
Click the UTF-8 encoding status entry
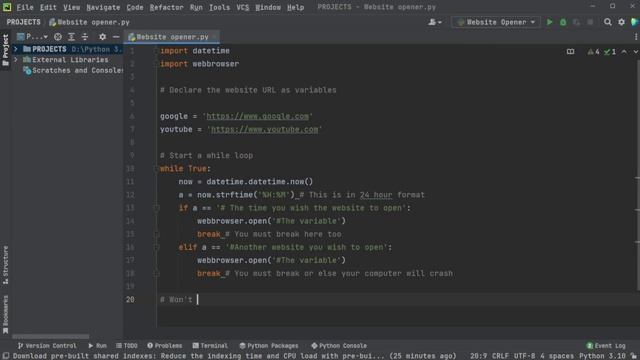524,356
